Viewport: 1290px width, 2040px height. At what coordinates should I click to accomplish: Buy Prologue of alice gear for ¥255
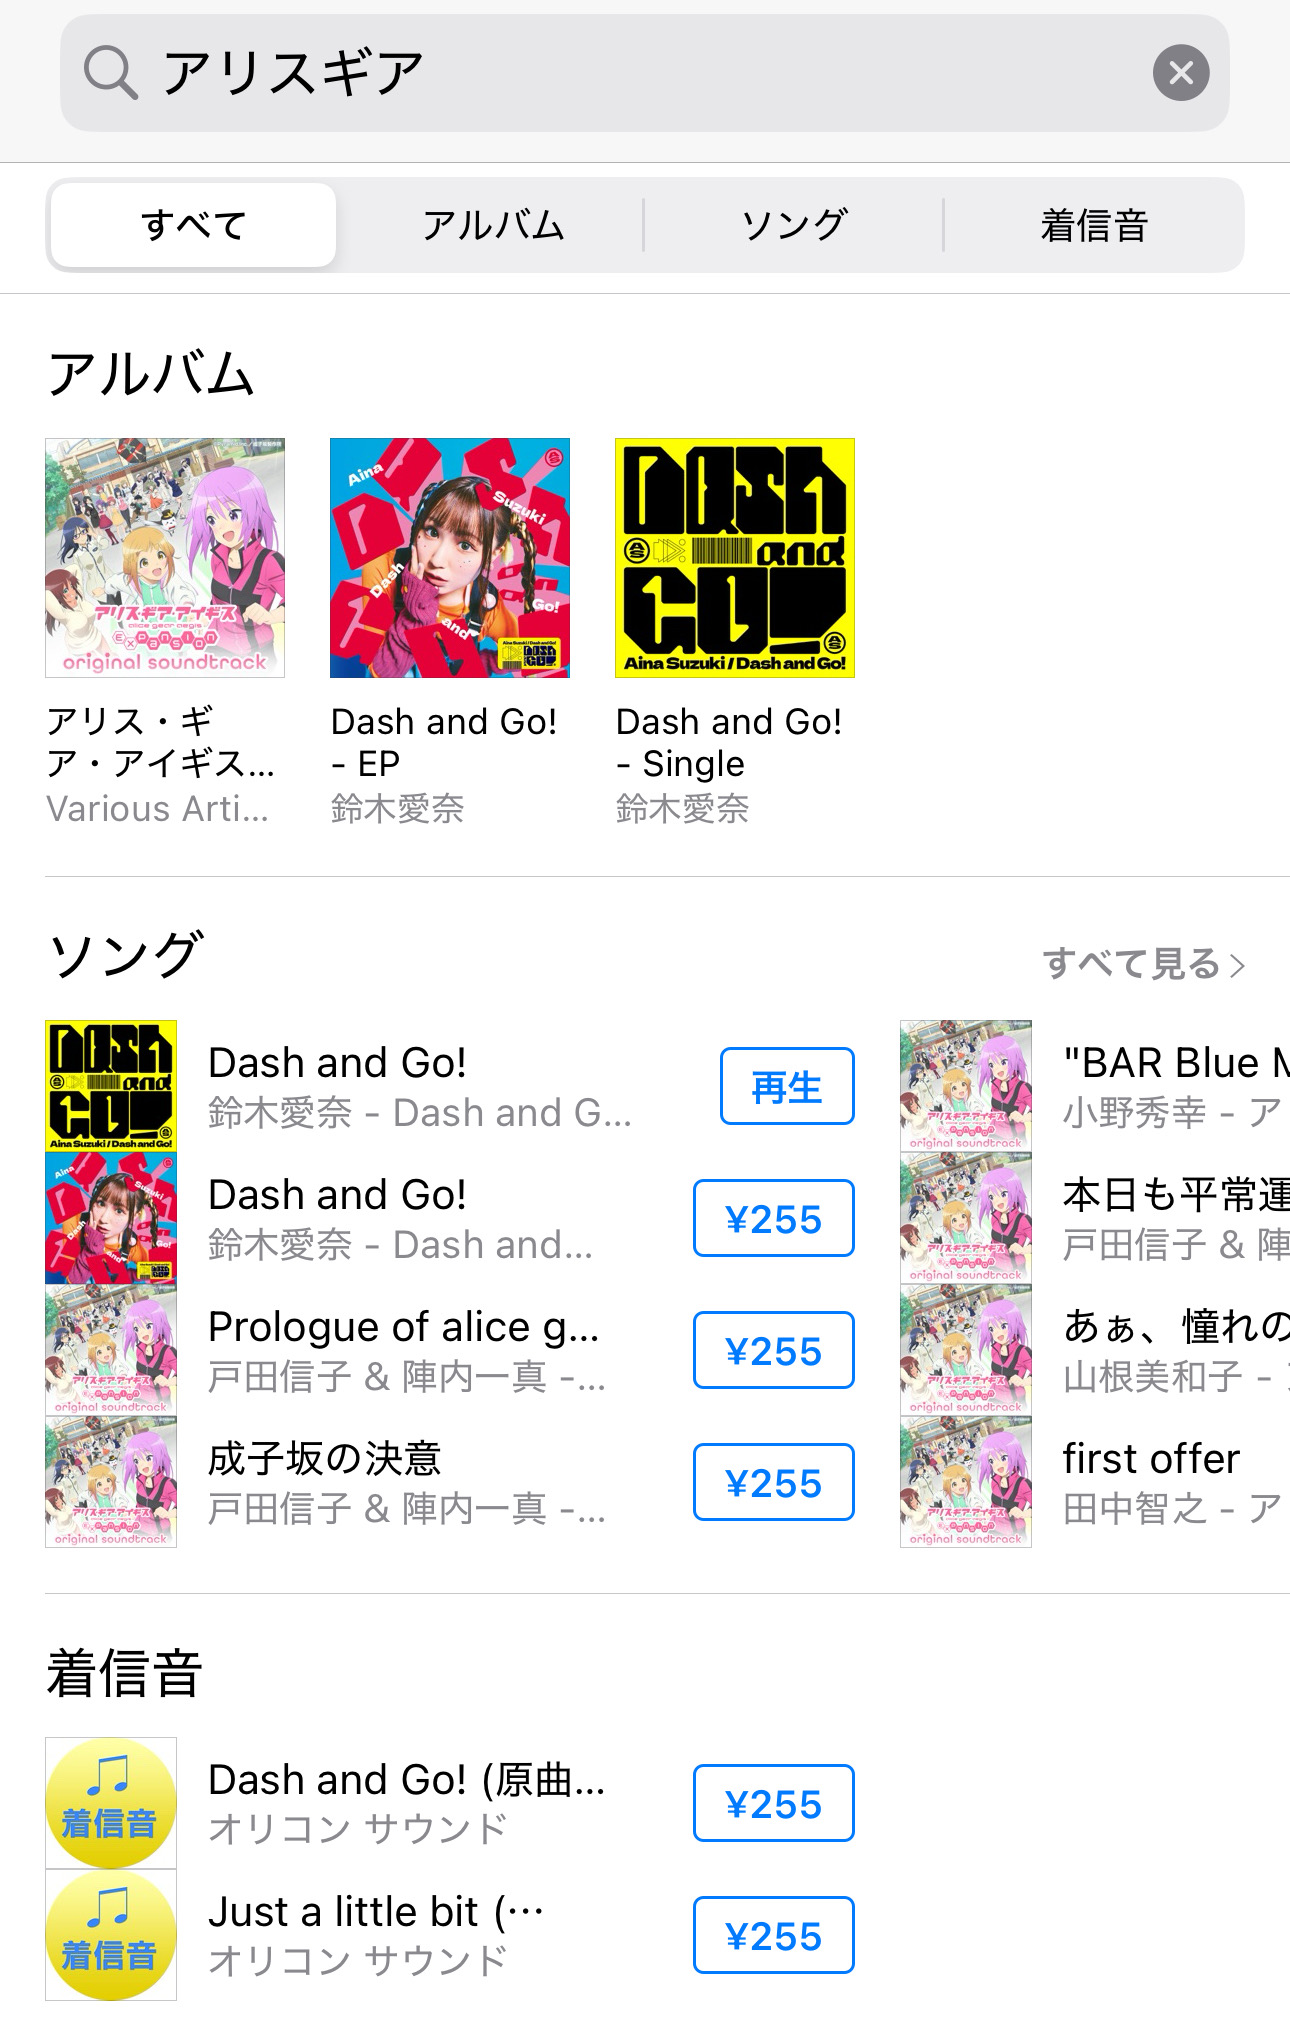pyautogui.click(x=774, y=1350)
